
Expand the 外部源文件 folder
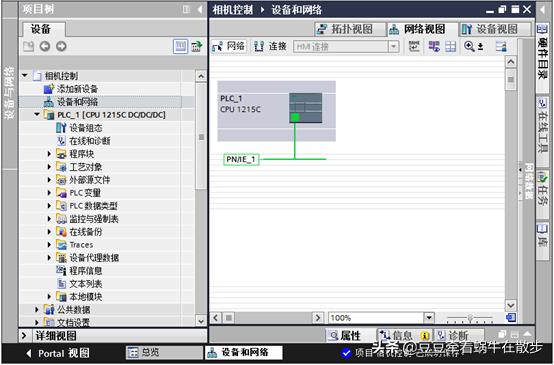click(x=49, y=180)
